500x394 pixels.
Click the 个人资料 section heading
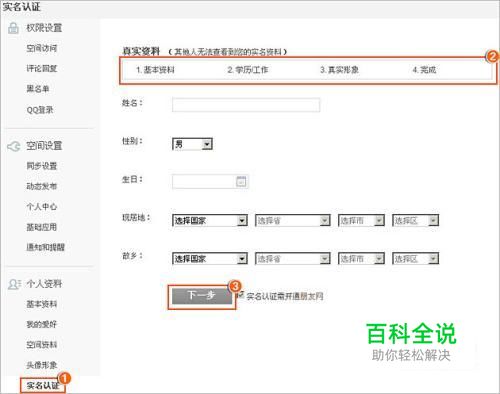44,284
